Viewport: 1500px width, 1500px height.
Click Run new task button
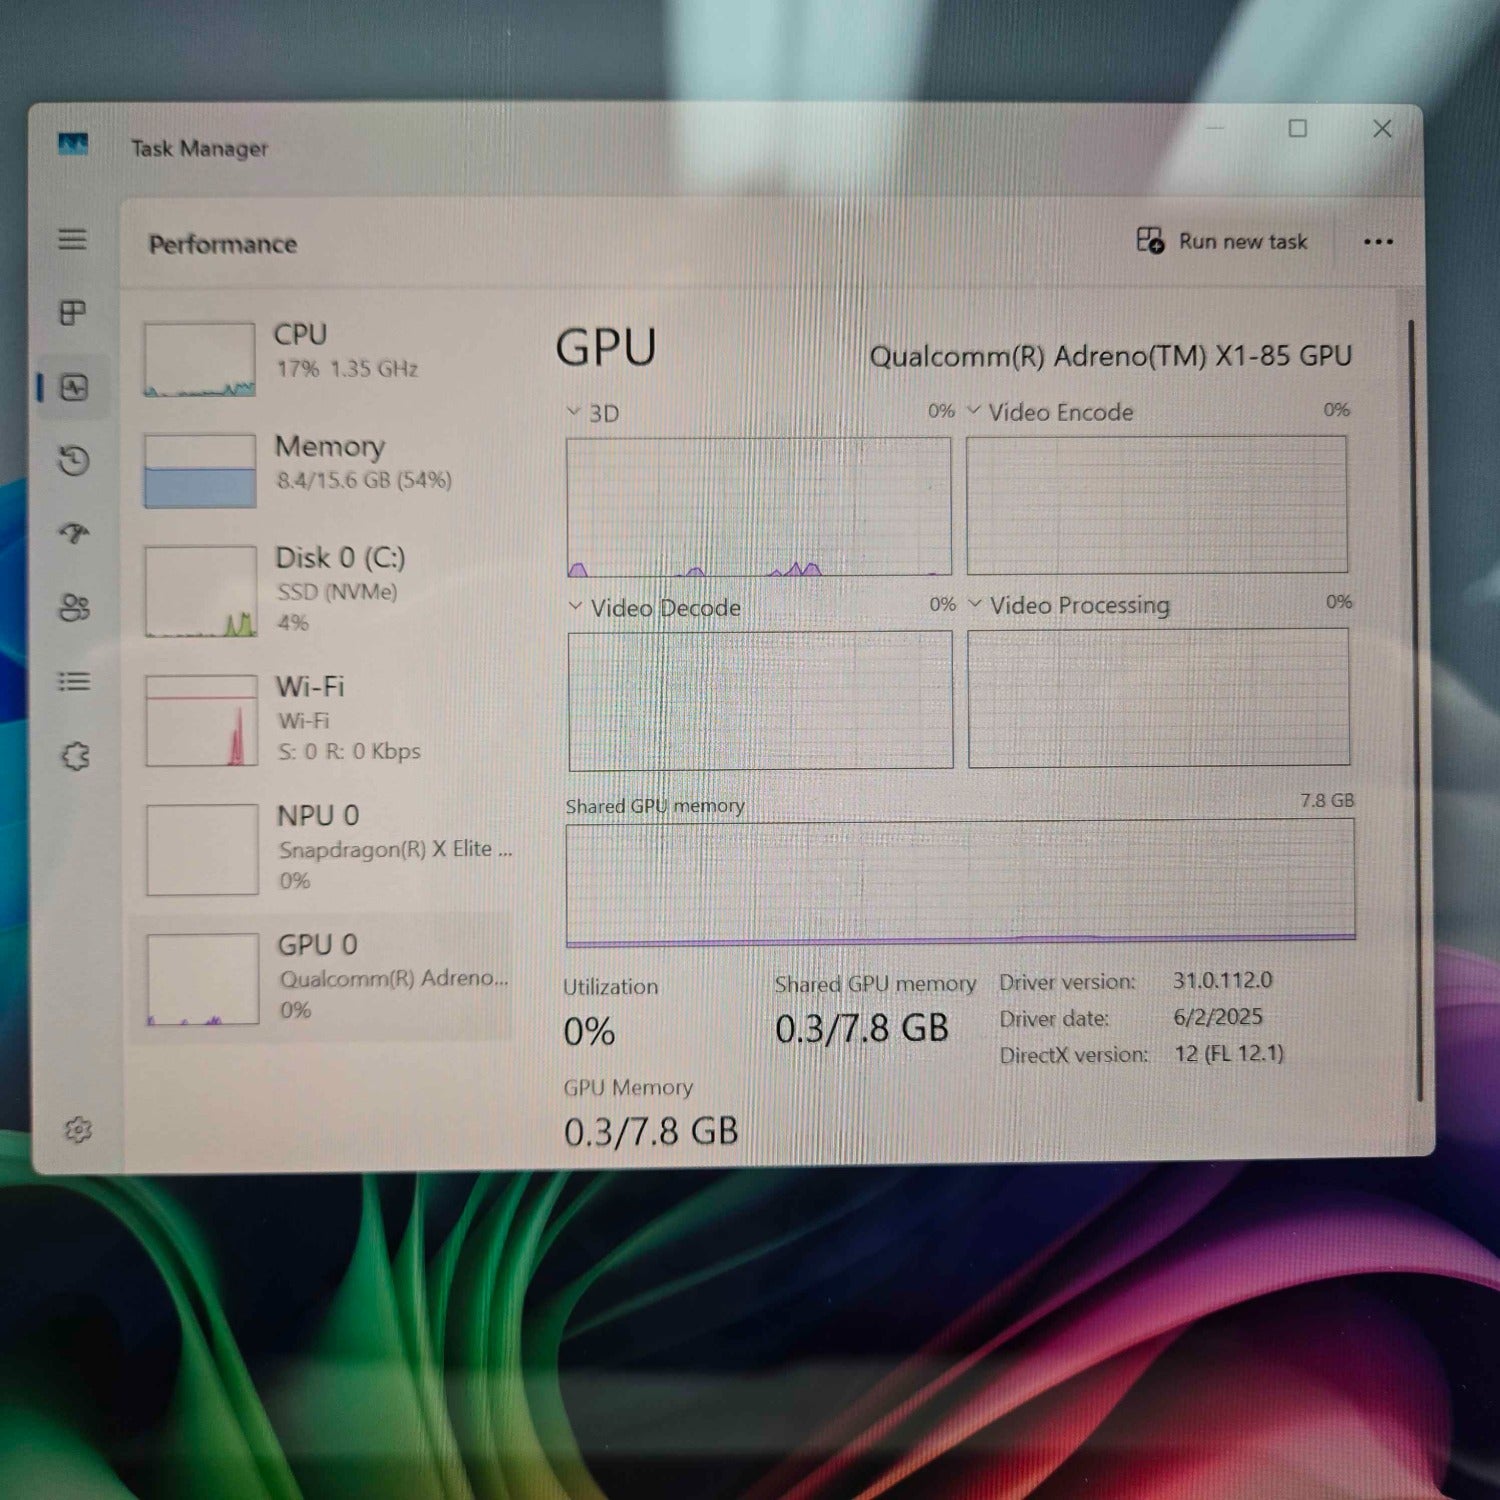[1222, 241]
